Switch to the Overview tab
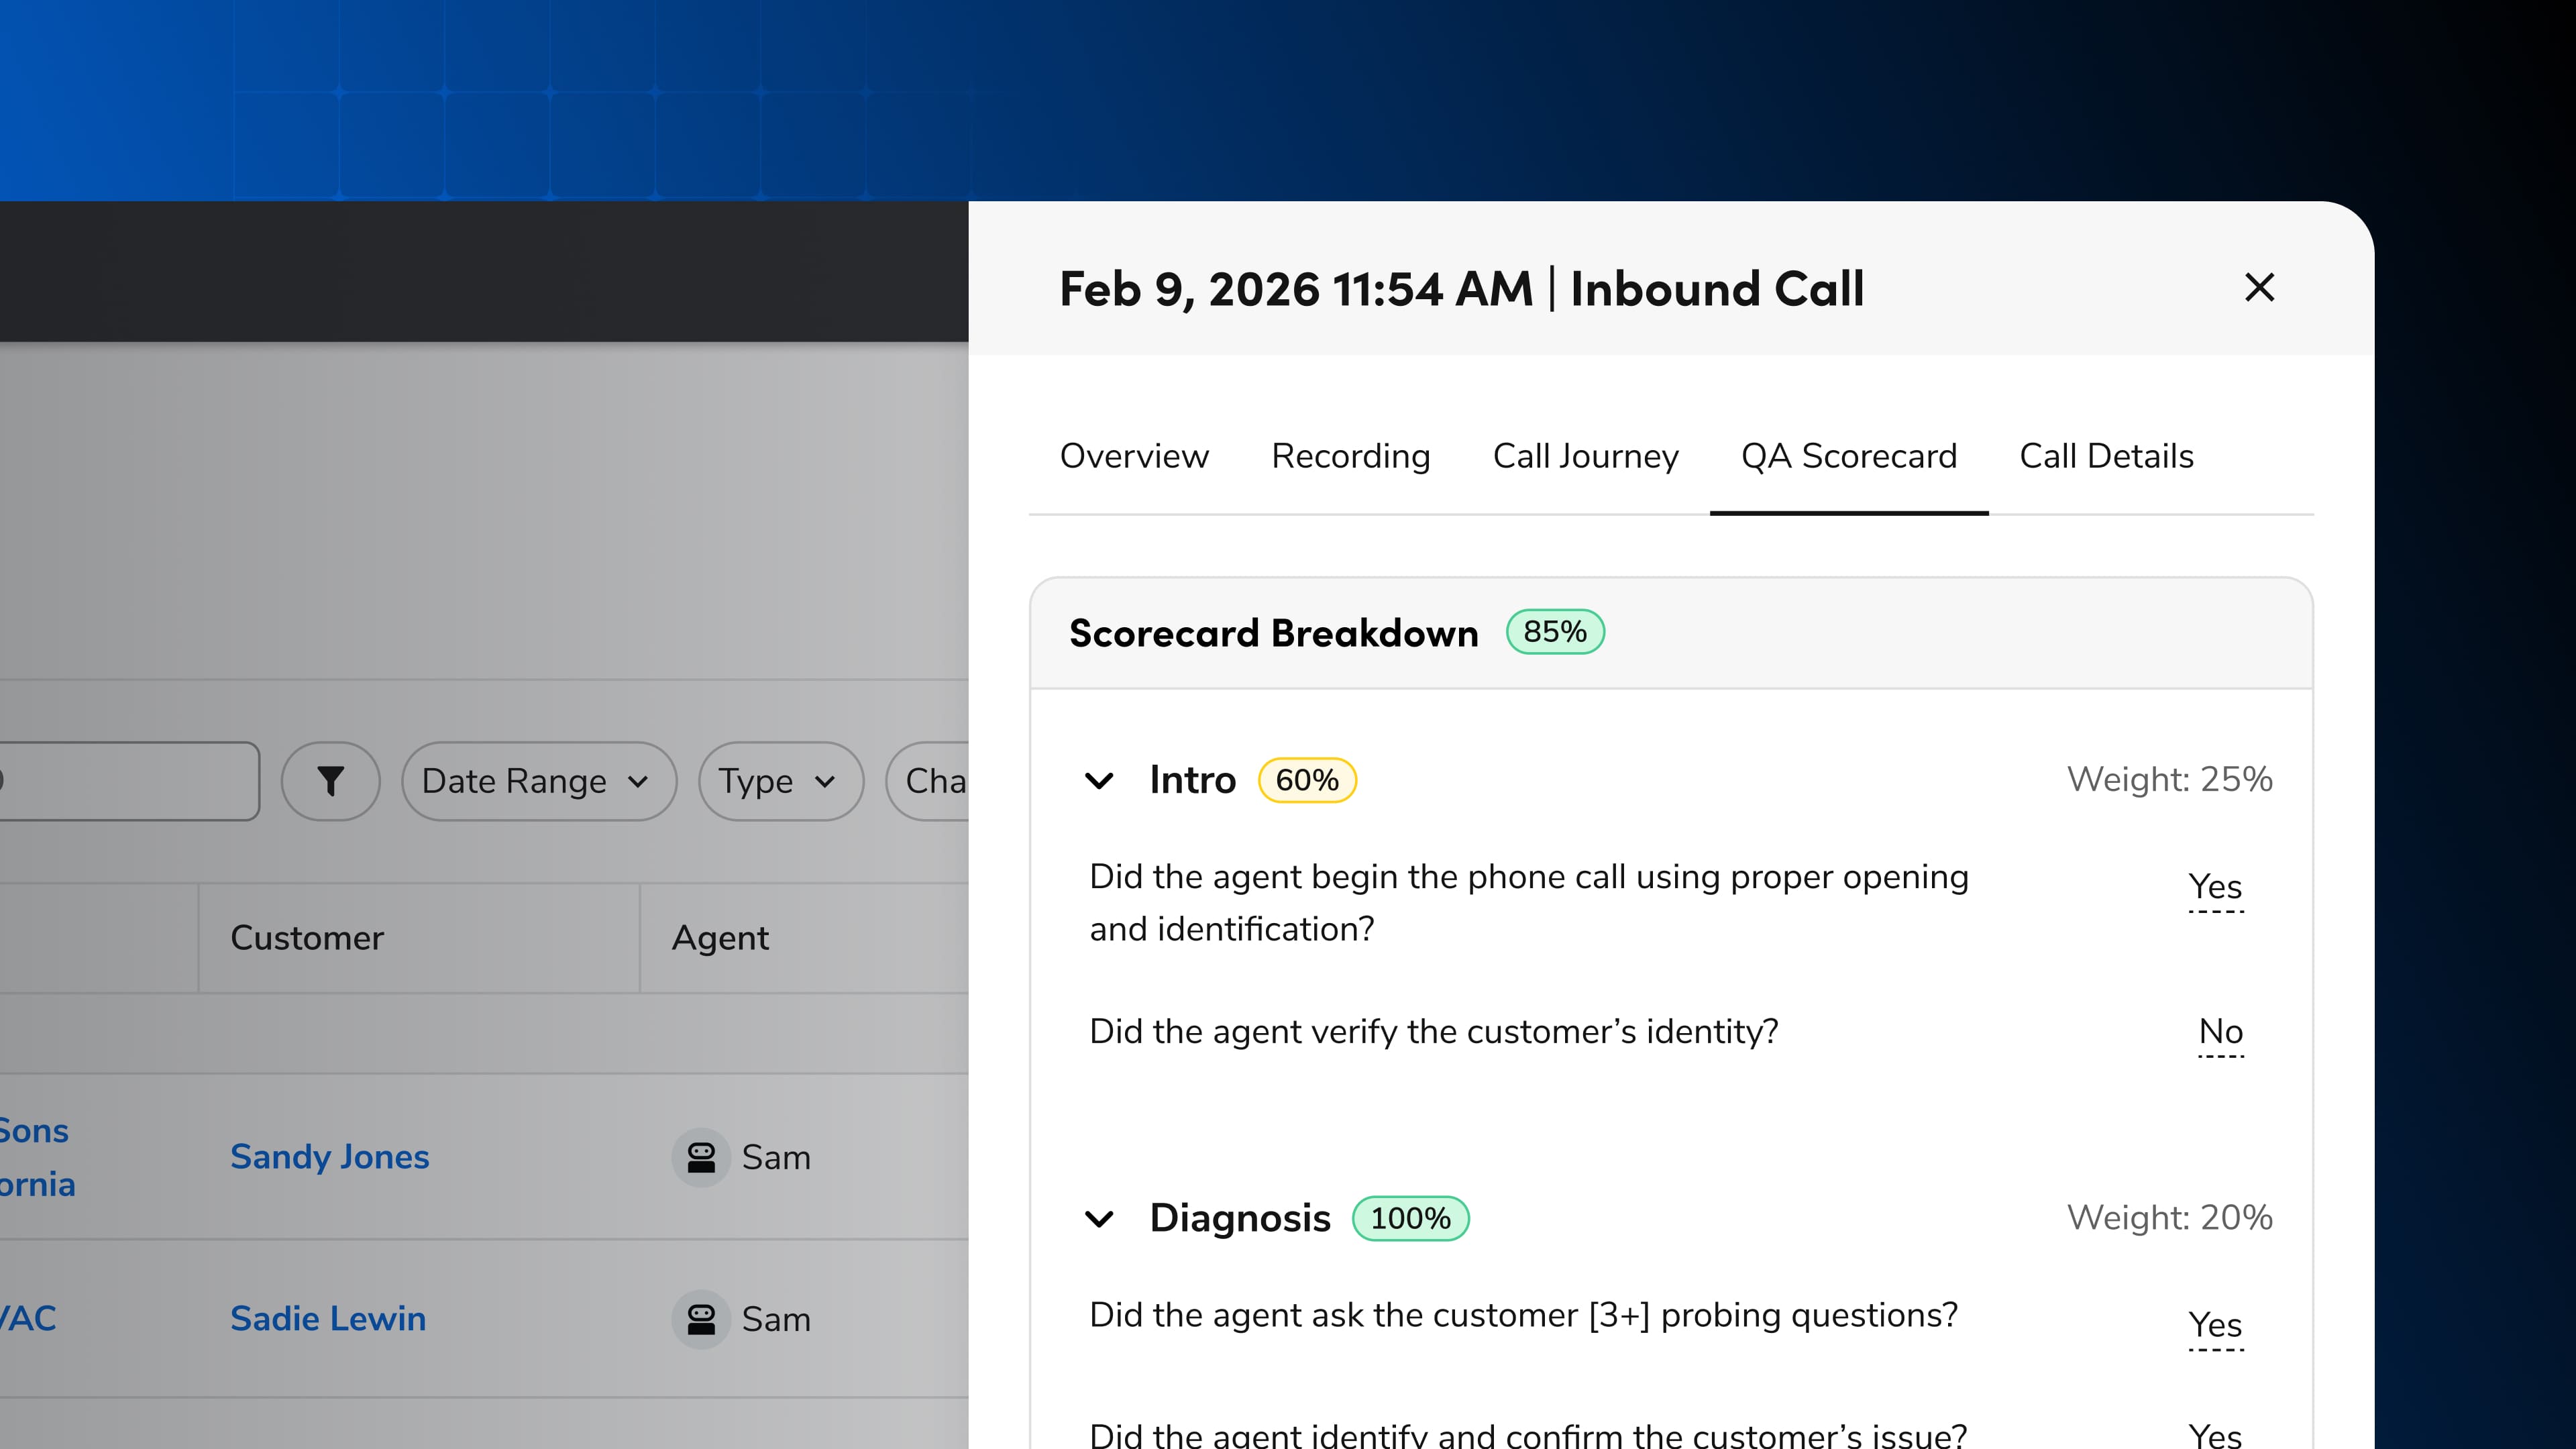 1133,456
